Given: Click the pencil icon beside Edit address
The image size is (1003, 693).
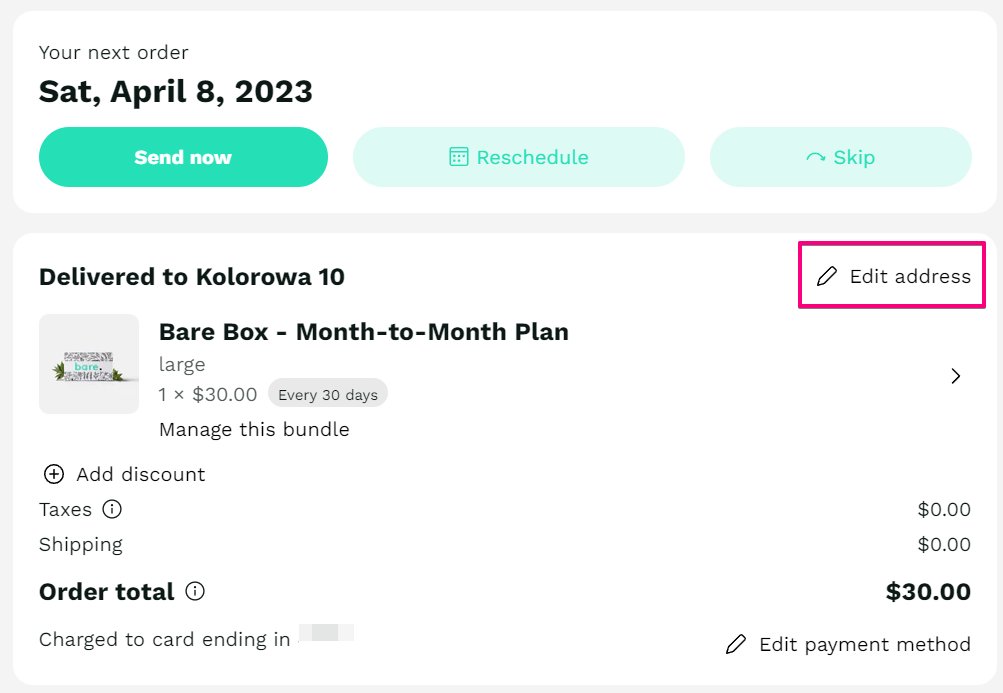Looking at the screenshot, I should click(826, 276).
